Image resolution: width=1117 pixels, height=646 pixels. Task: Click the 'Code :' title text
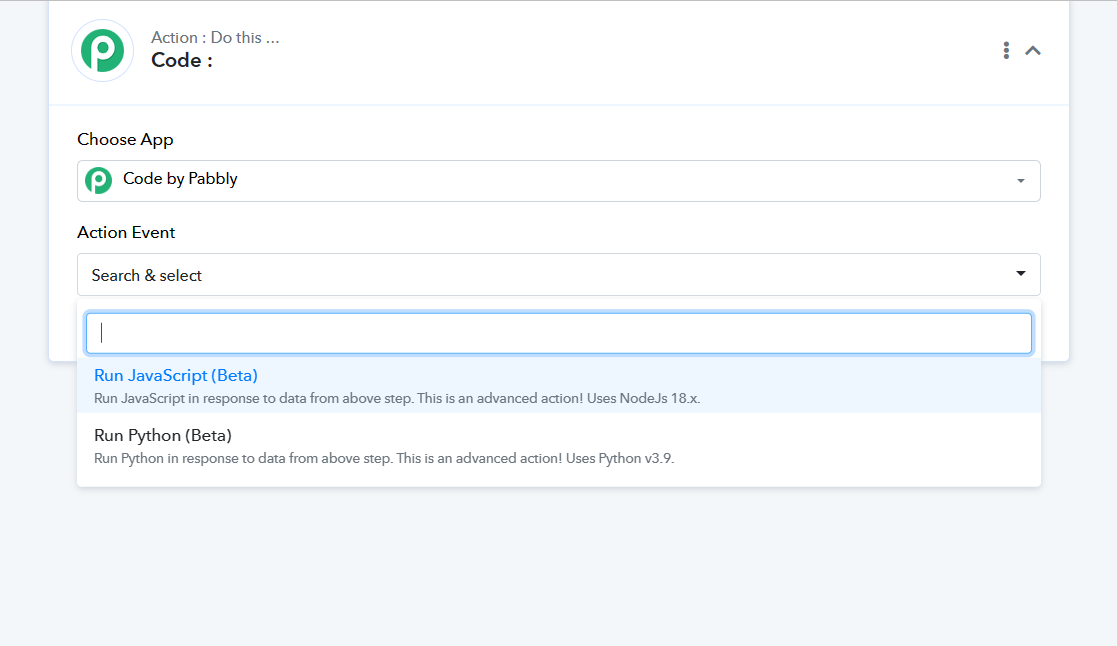182,61
